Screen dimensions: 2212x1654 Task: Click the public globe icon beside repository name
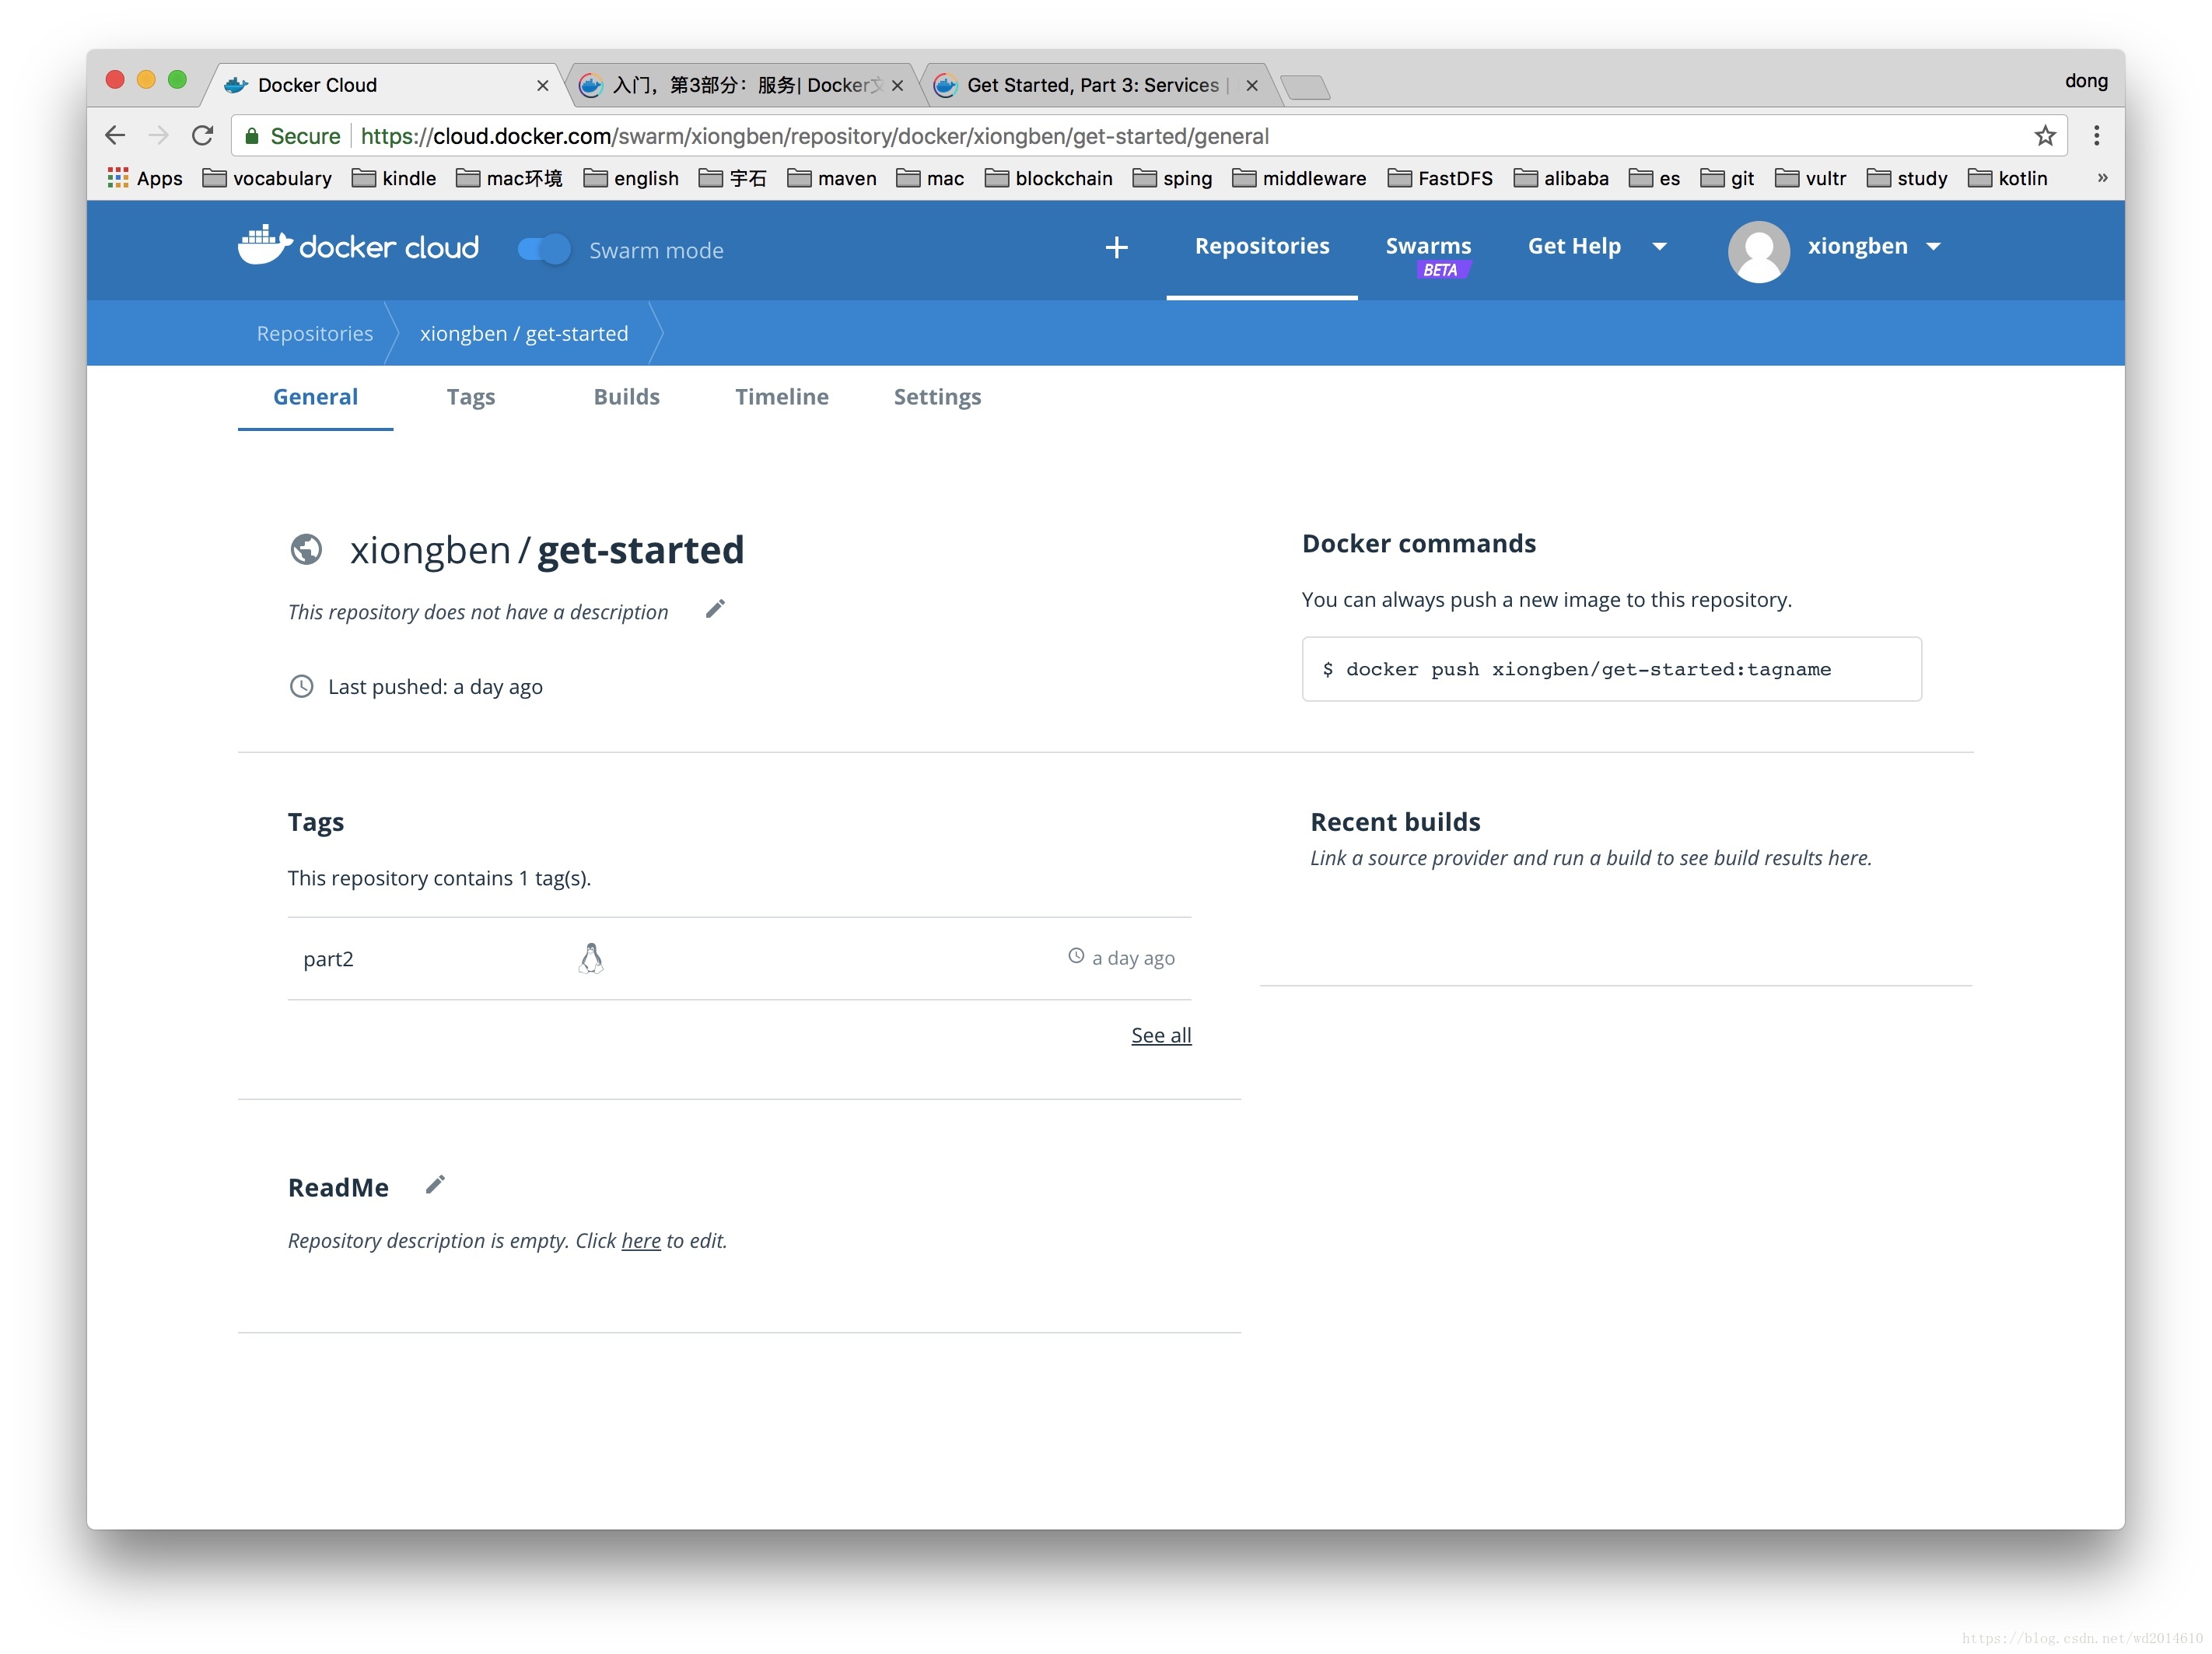306,549
